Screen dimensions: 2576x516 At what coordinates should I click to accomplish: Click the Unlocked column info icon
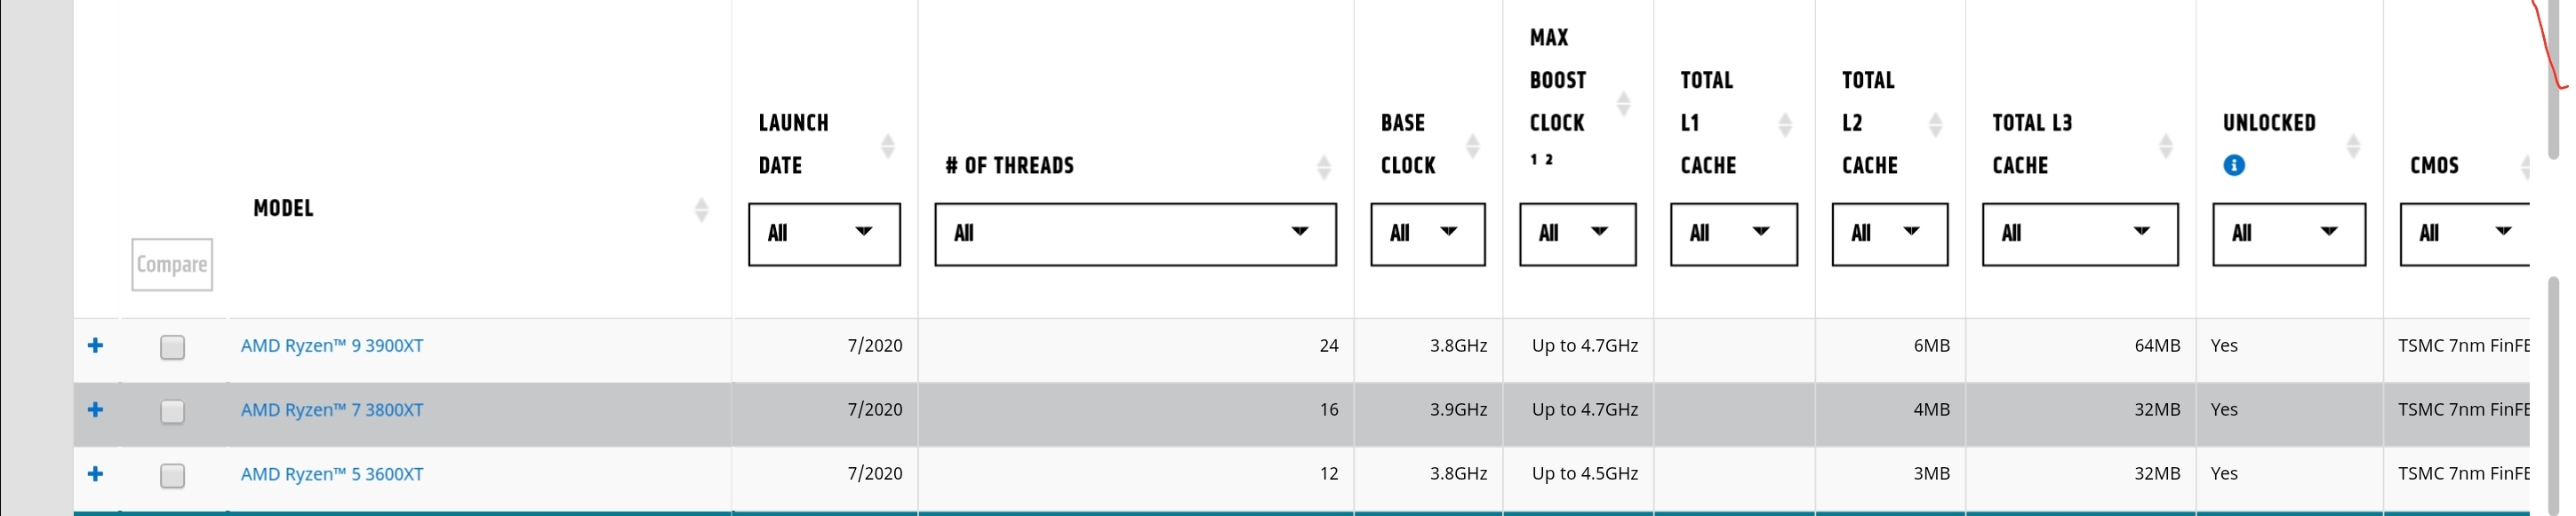point(2233,166)
